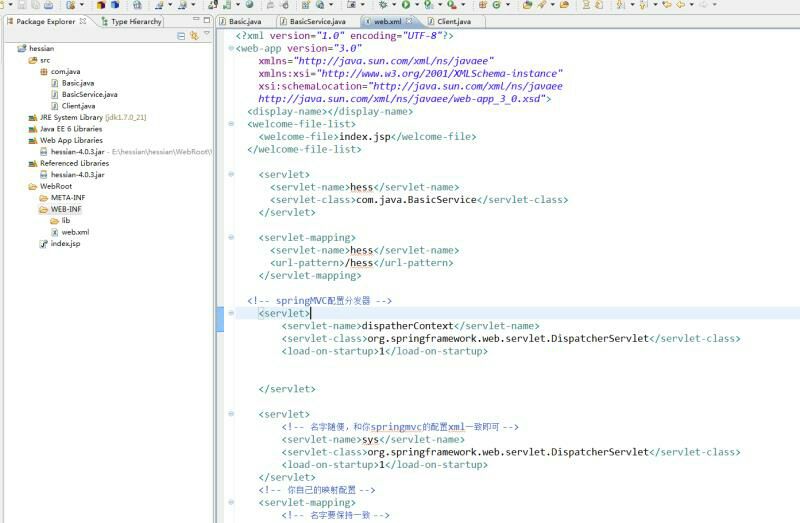Collapse the dispatherContext servlet fold marker

coord(233,313)
